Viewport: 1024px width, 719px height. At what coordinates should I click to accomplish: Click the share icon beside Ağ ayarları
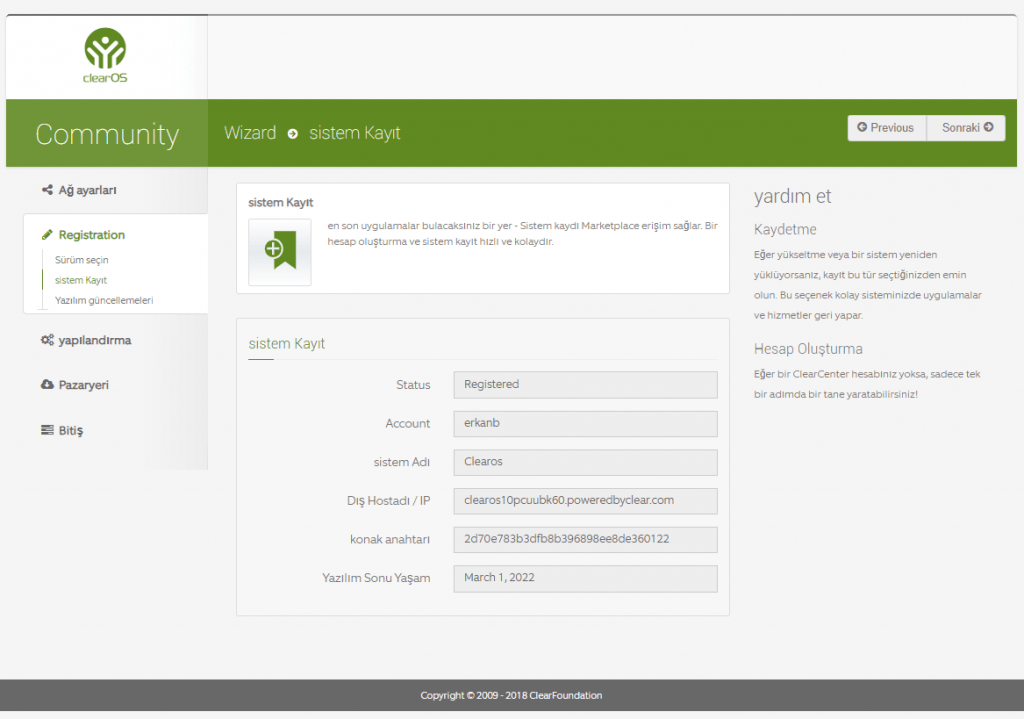tap(47, 190)
